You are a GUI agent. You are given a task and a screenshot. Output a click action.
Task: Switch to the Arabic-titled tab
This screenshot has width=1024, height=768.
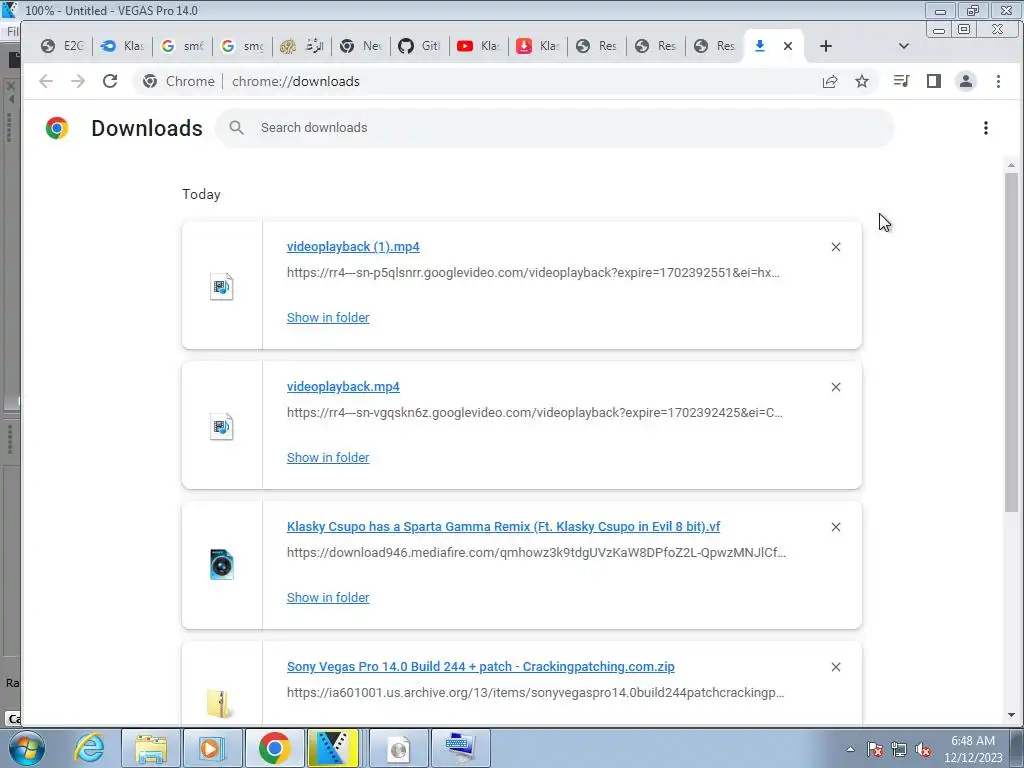click(x=302, y=46)
